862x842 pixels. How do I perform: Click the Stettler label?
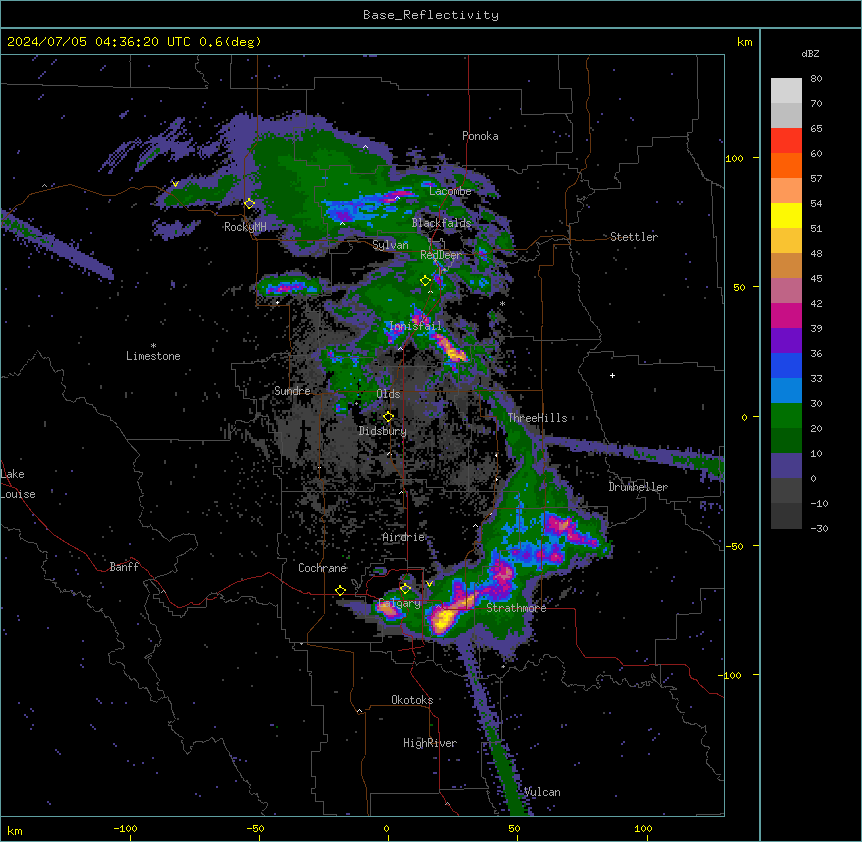634,237
